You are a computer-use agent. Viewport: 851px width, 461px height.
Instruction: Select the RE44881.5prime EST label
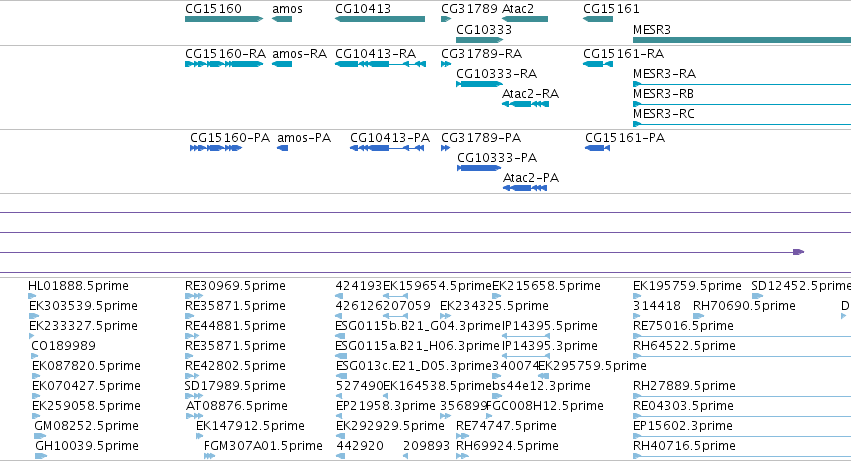click(235, 326)
